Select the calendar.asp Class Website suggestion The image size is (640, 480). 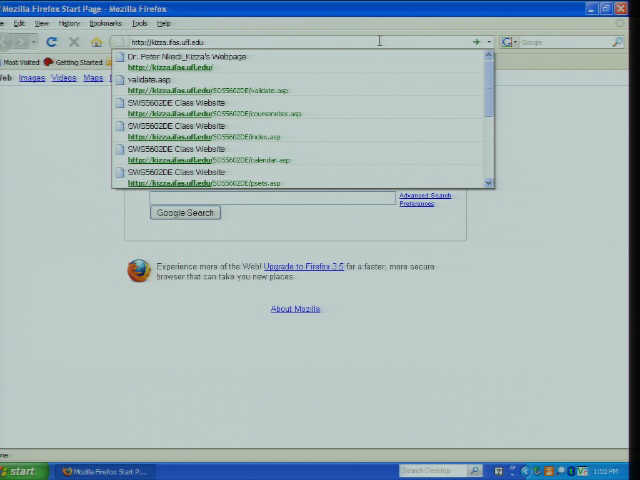coord(298,154)
